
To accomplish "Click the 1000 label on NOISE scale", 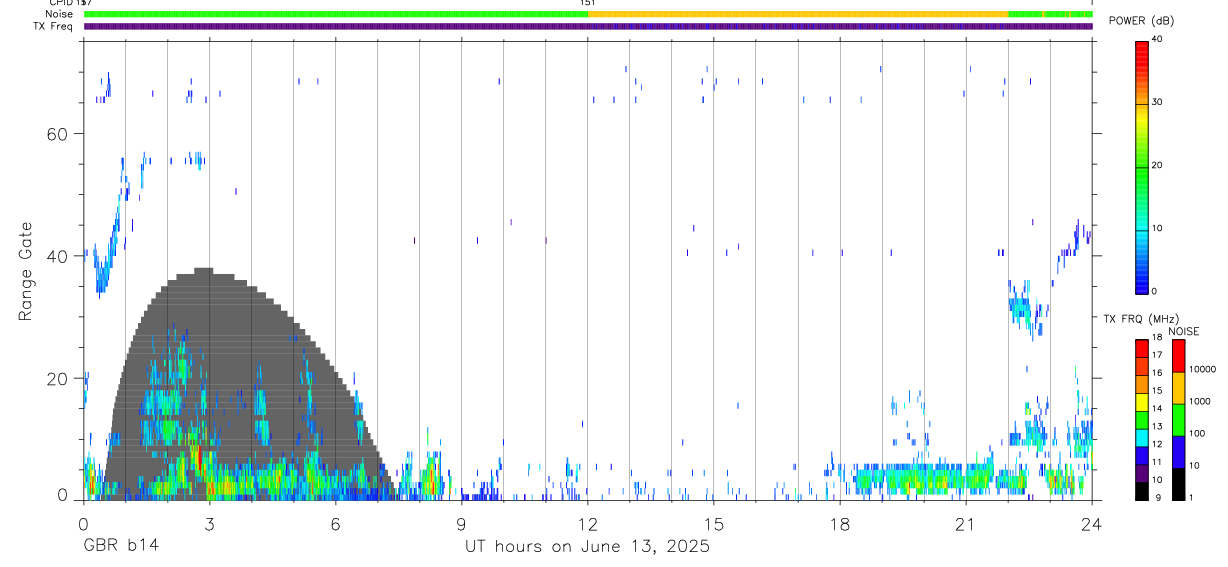I will pyautogui.click(x=1199, y=402).
